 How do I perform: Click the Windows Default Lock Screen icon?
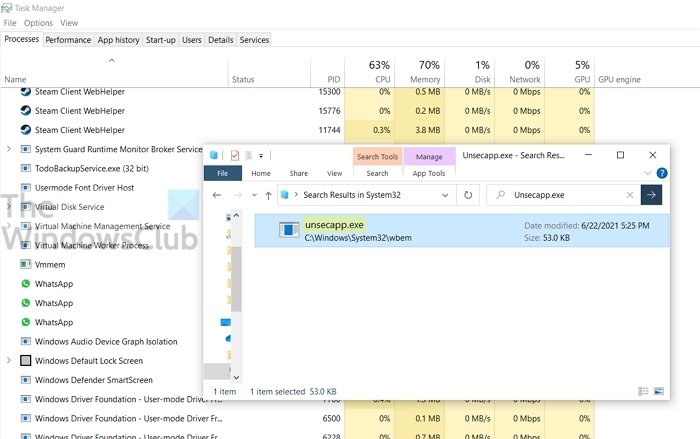[25, 360]
